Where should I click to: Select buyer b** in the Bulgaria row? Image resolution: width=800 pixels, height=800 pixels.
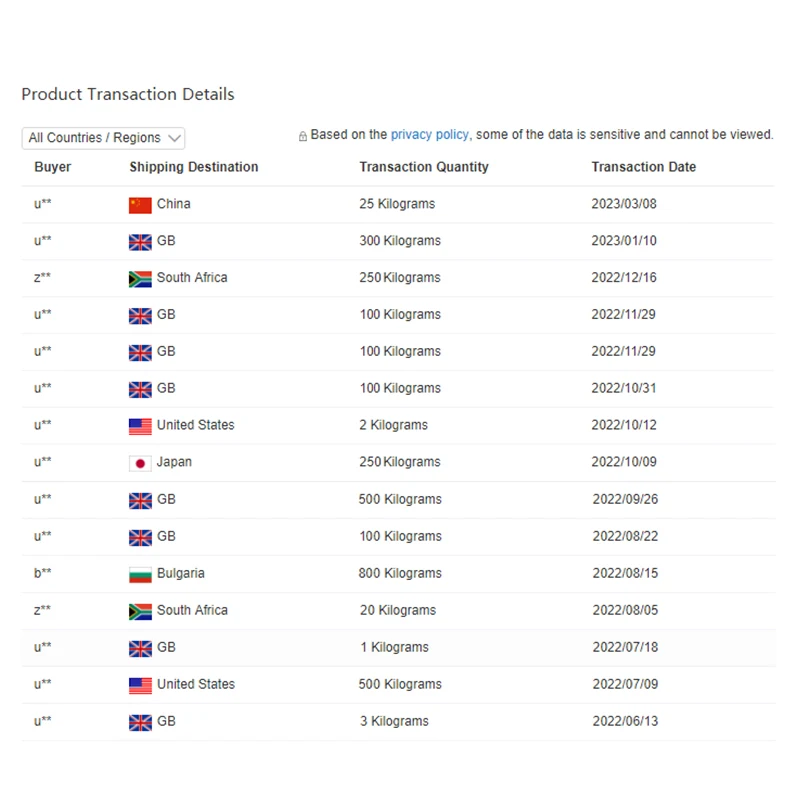[x=42, y=573]
